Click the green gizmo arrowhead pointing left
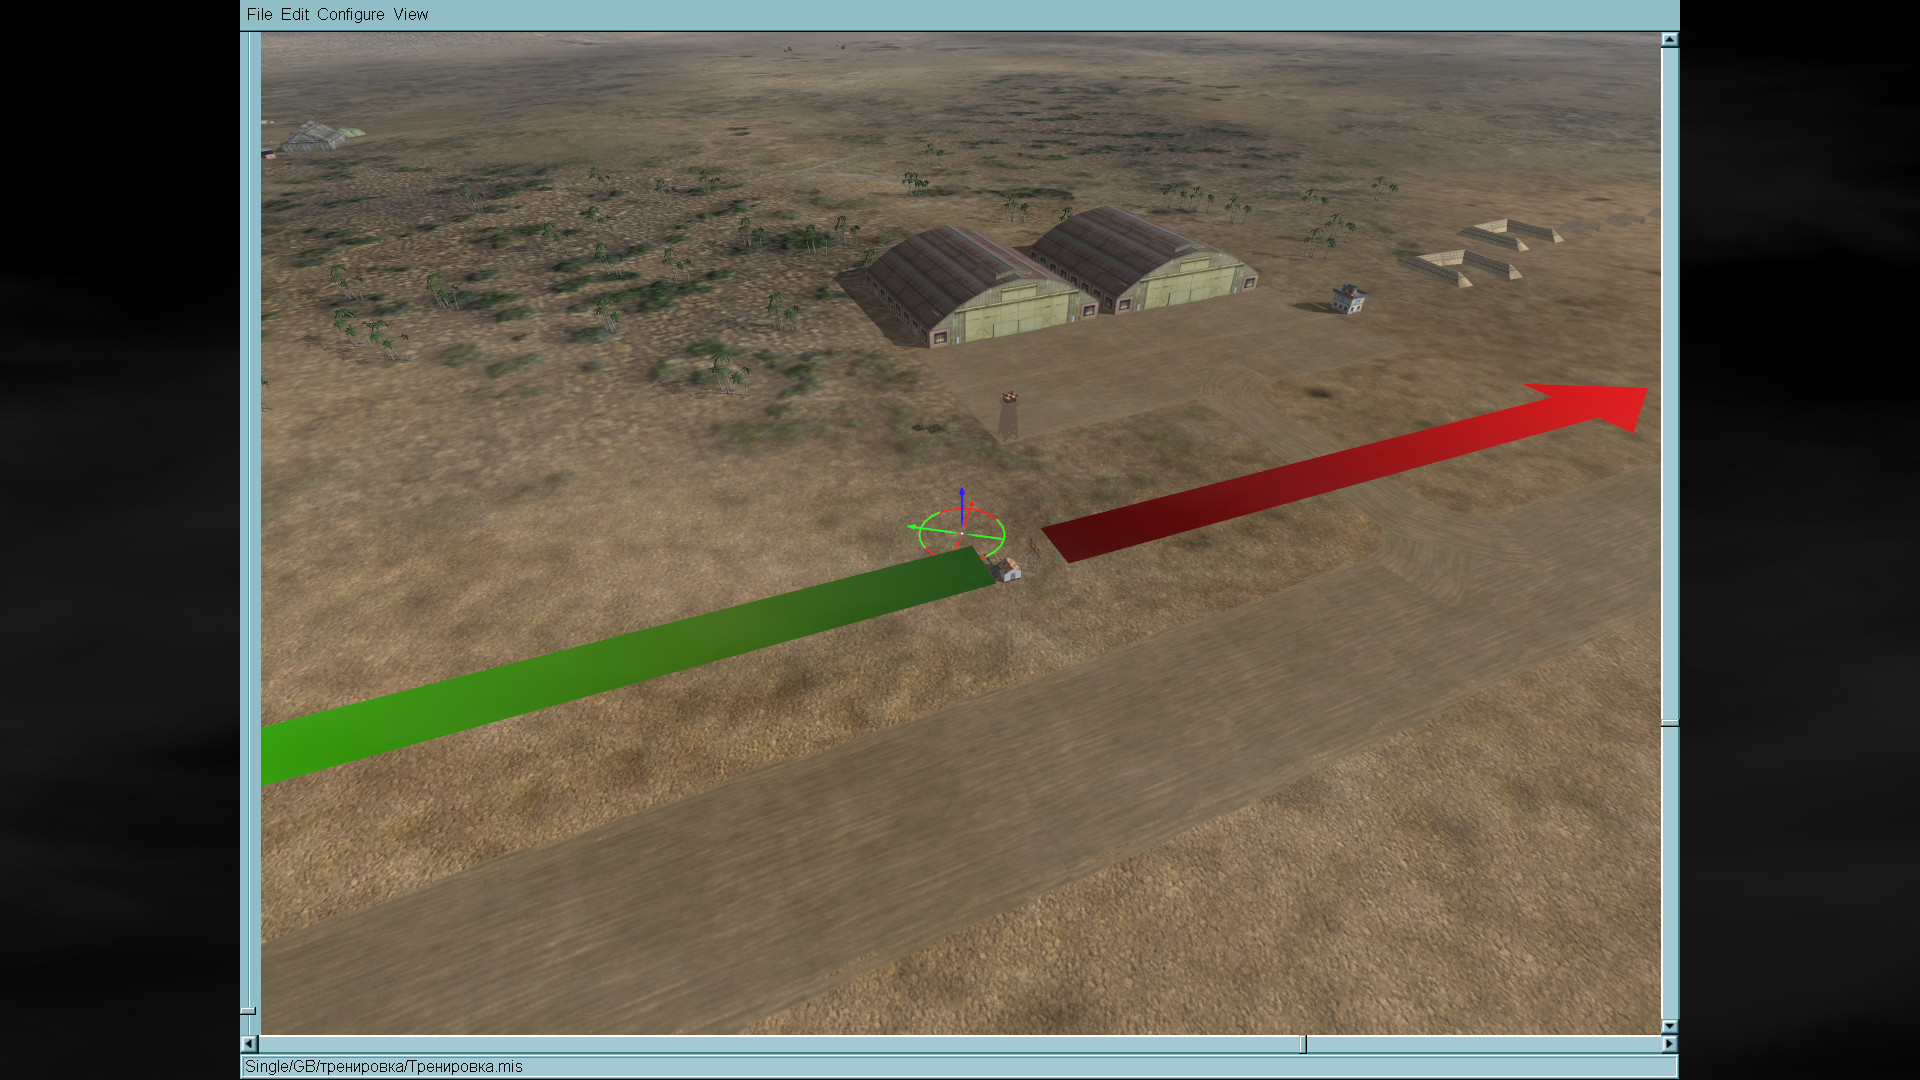1920x1080 pixels. 913,526
